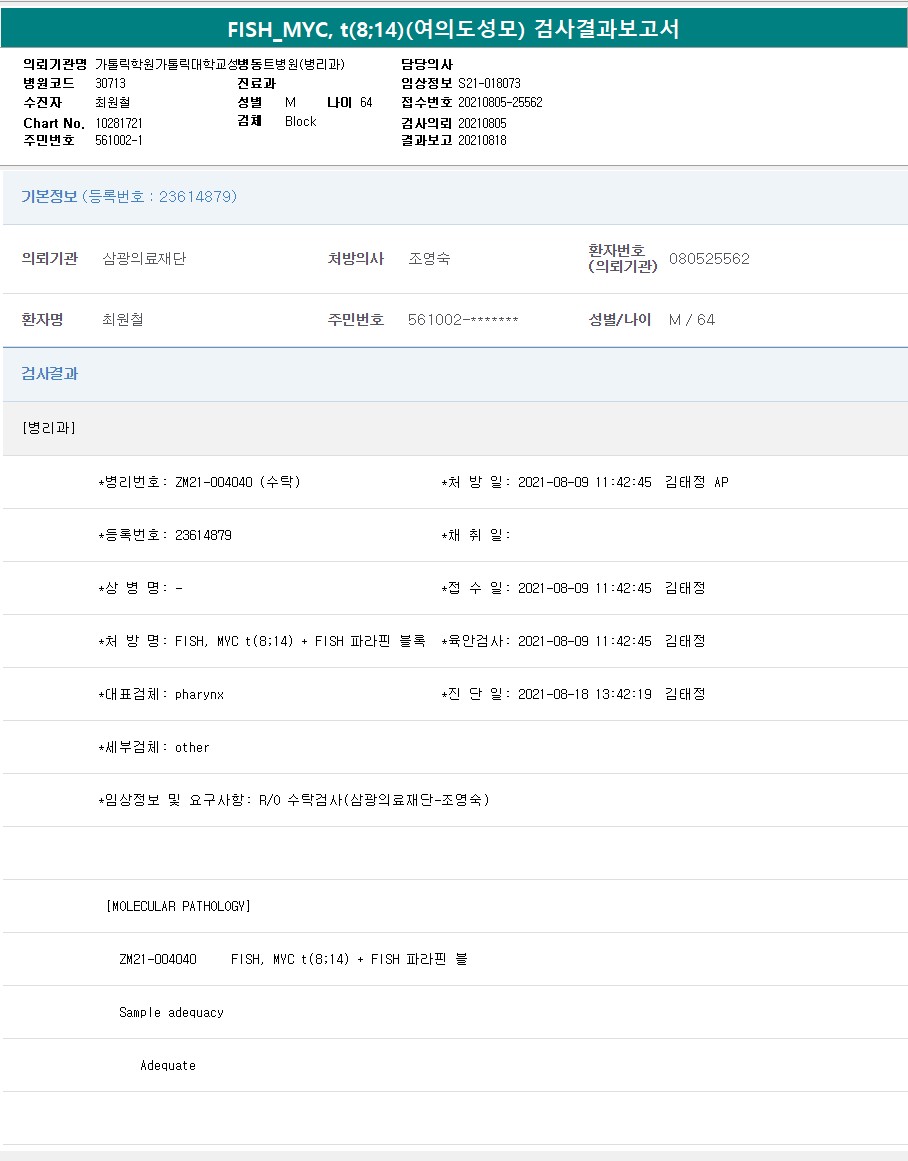908x1161 pixels.
Task: Click the 환자번호 value 080525562
Action: tap(709, 259)
